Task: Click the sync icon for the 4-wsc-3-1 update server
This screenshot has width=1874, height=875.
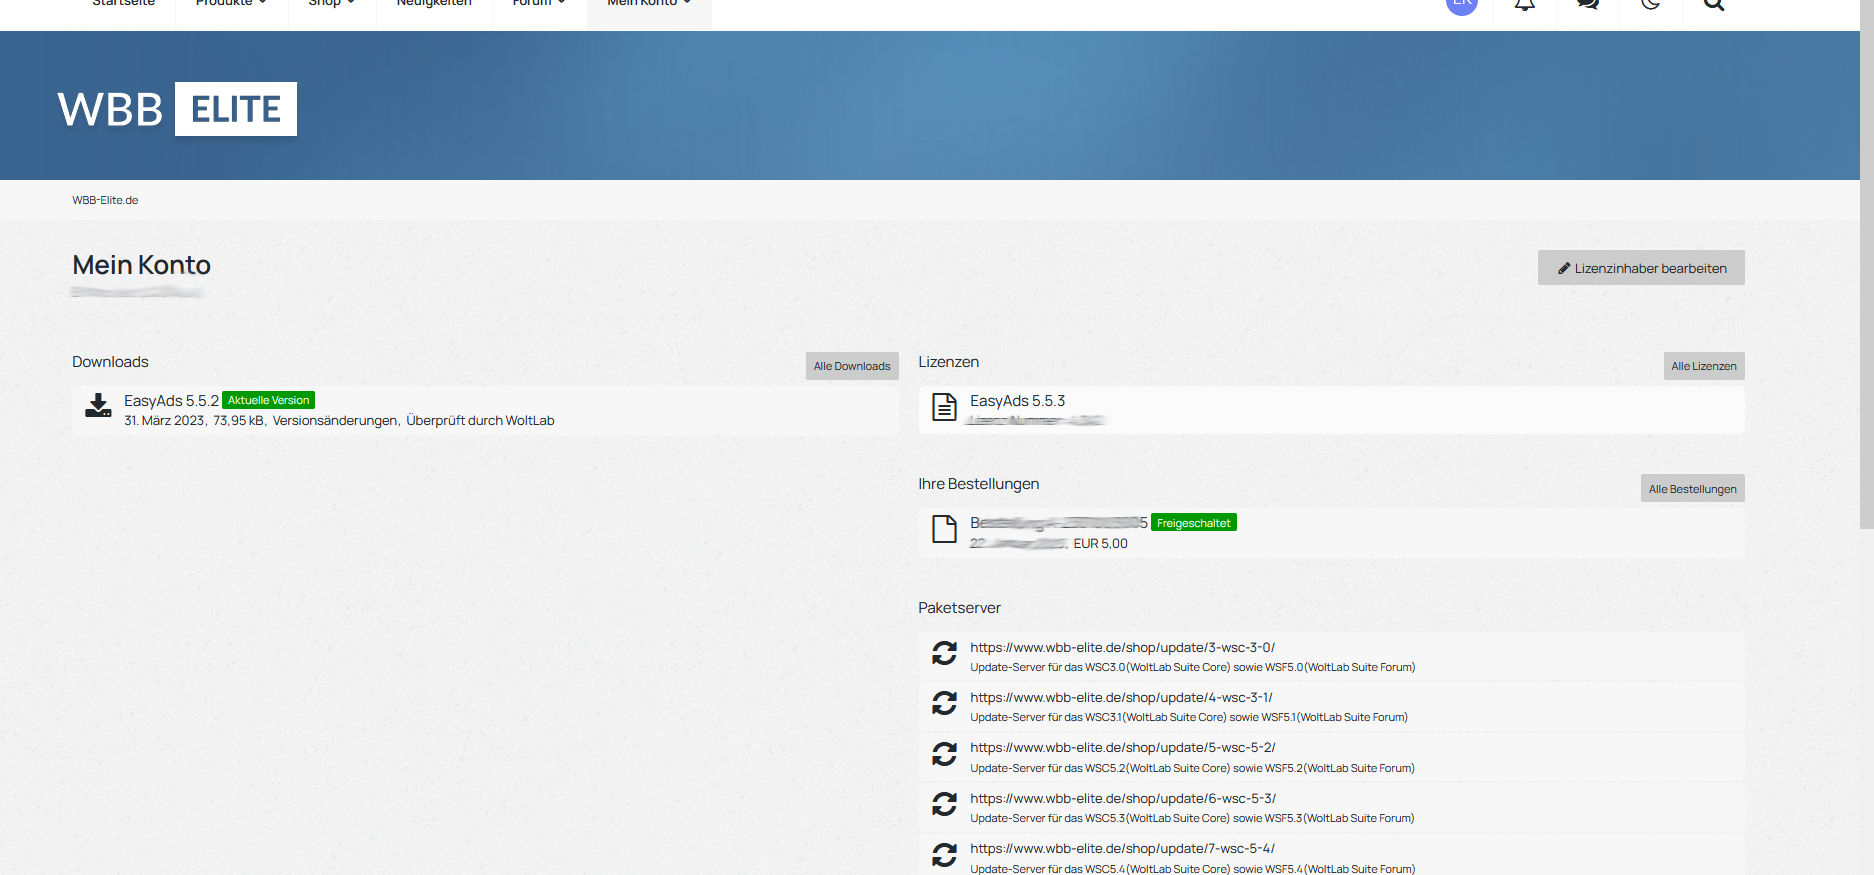Action: pos(944,704)
